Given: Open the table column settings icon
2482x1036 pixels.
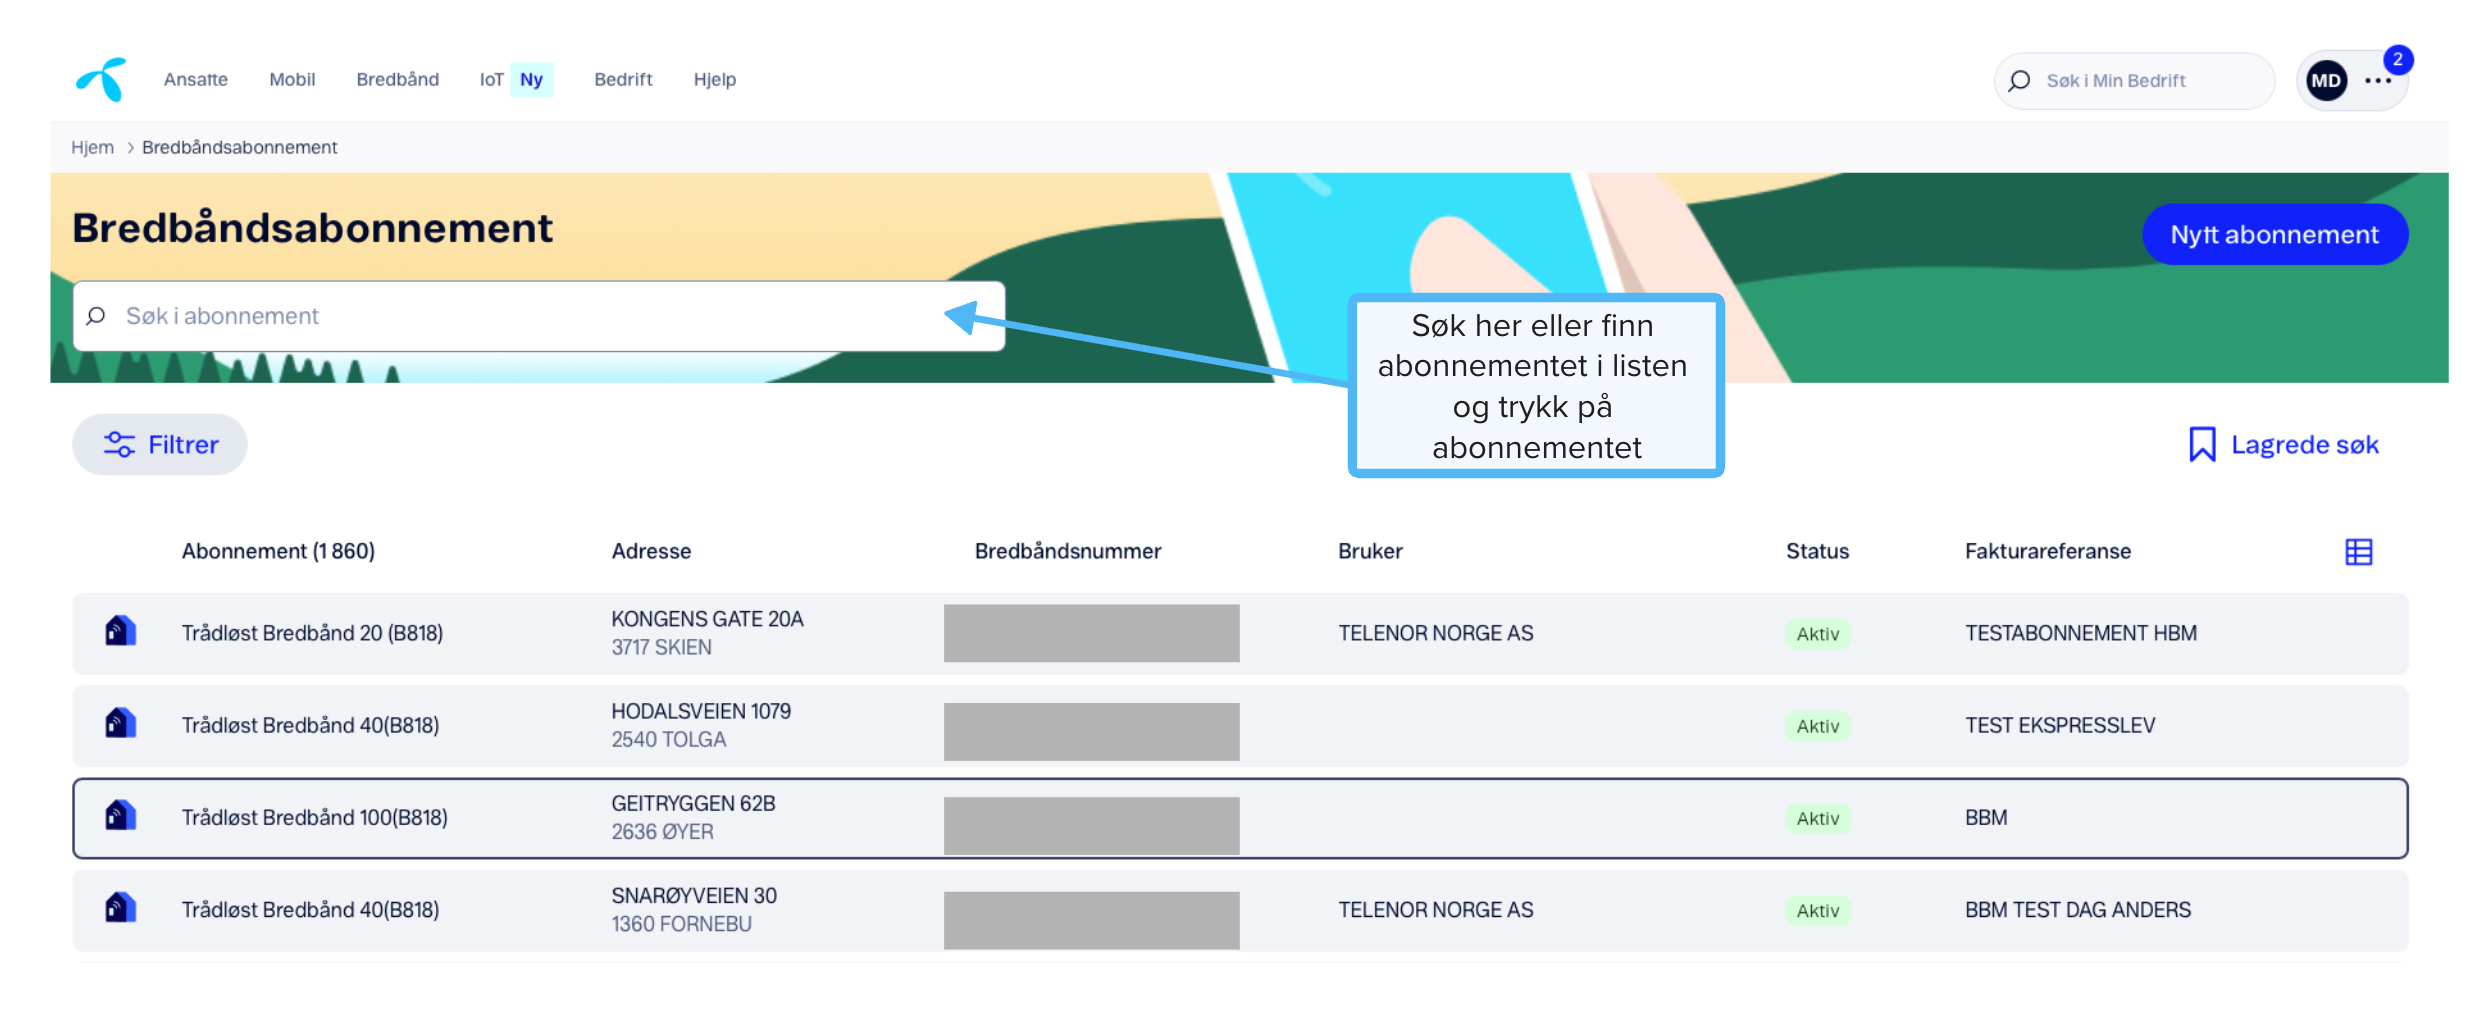Looking at the screenshot, I should coord(2358,552).
